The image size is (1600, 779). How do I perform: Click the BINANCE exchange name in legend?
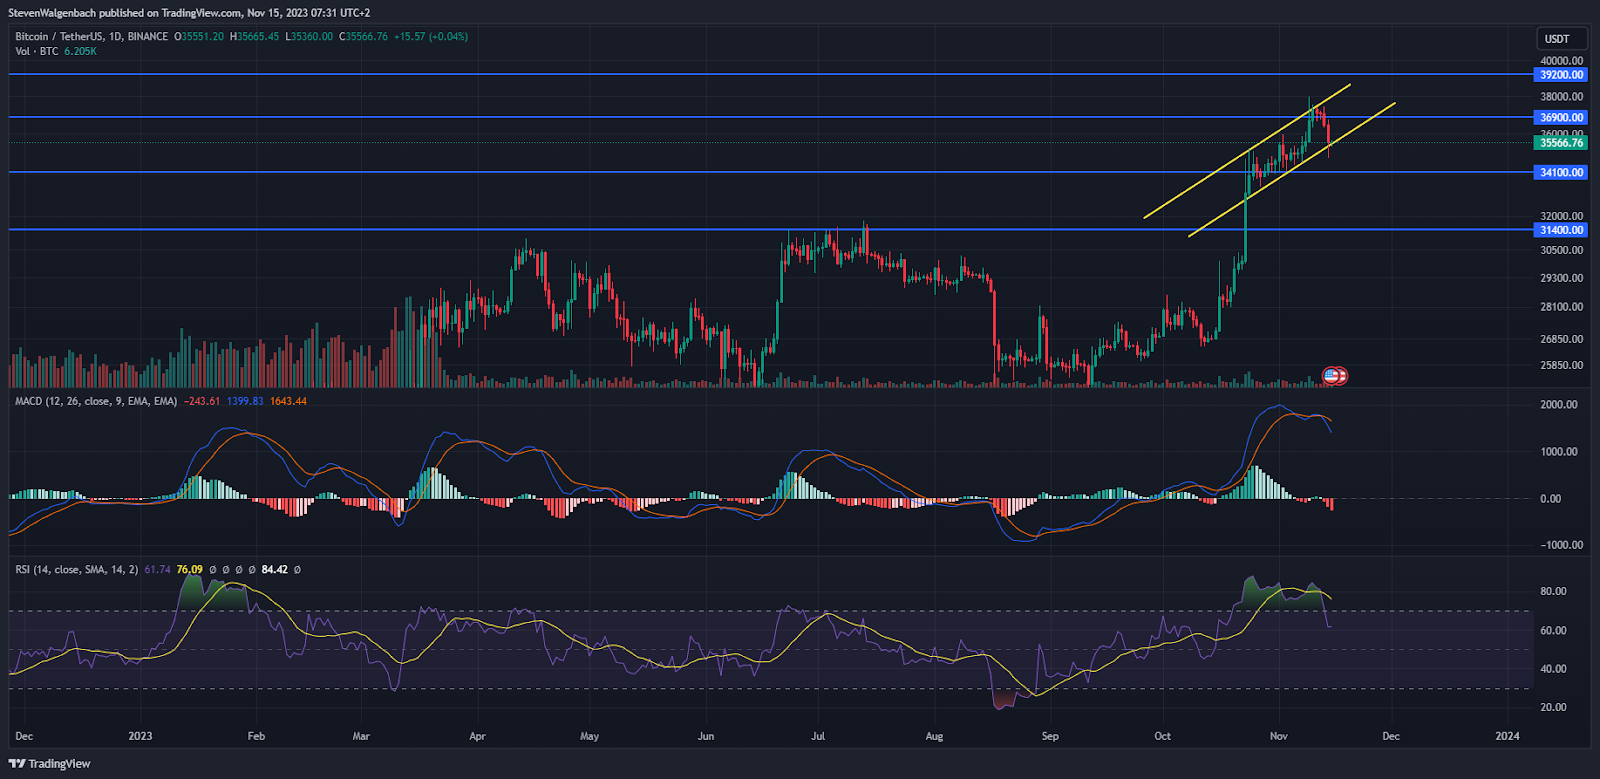[x=148, y=37]
